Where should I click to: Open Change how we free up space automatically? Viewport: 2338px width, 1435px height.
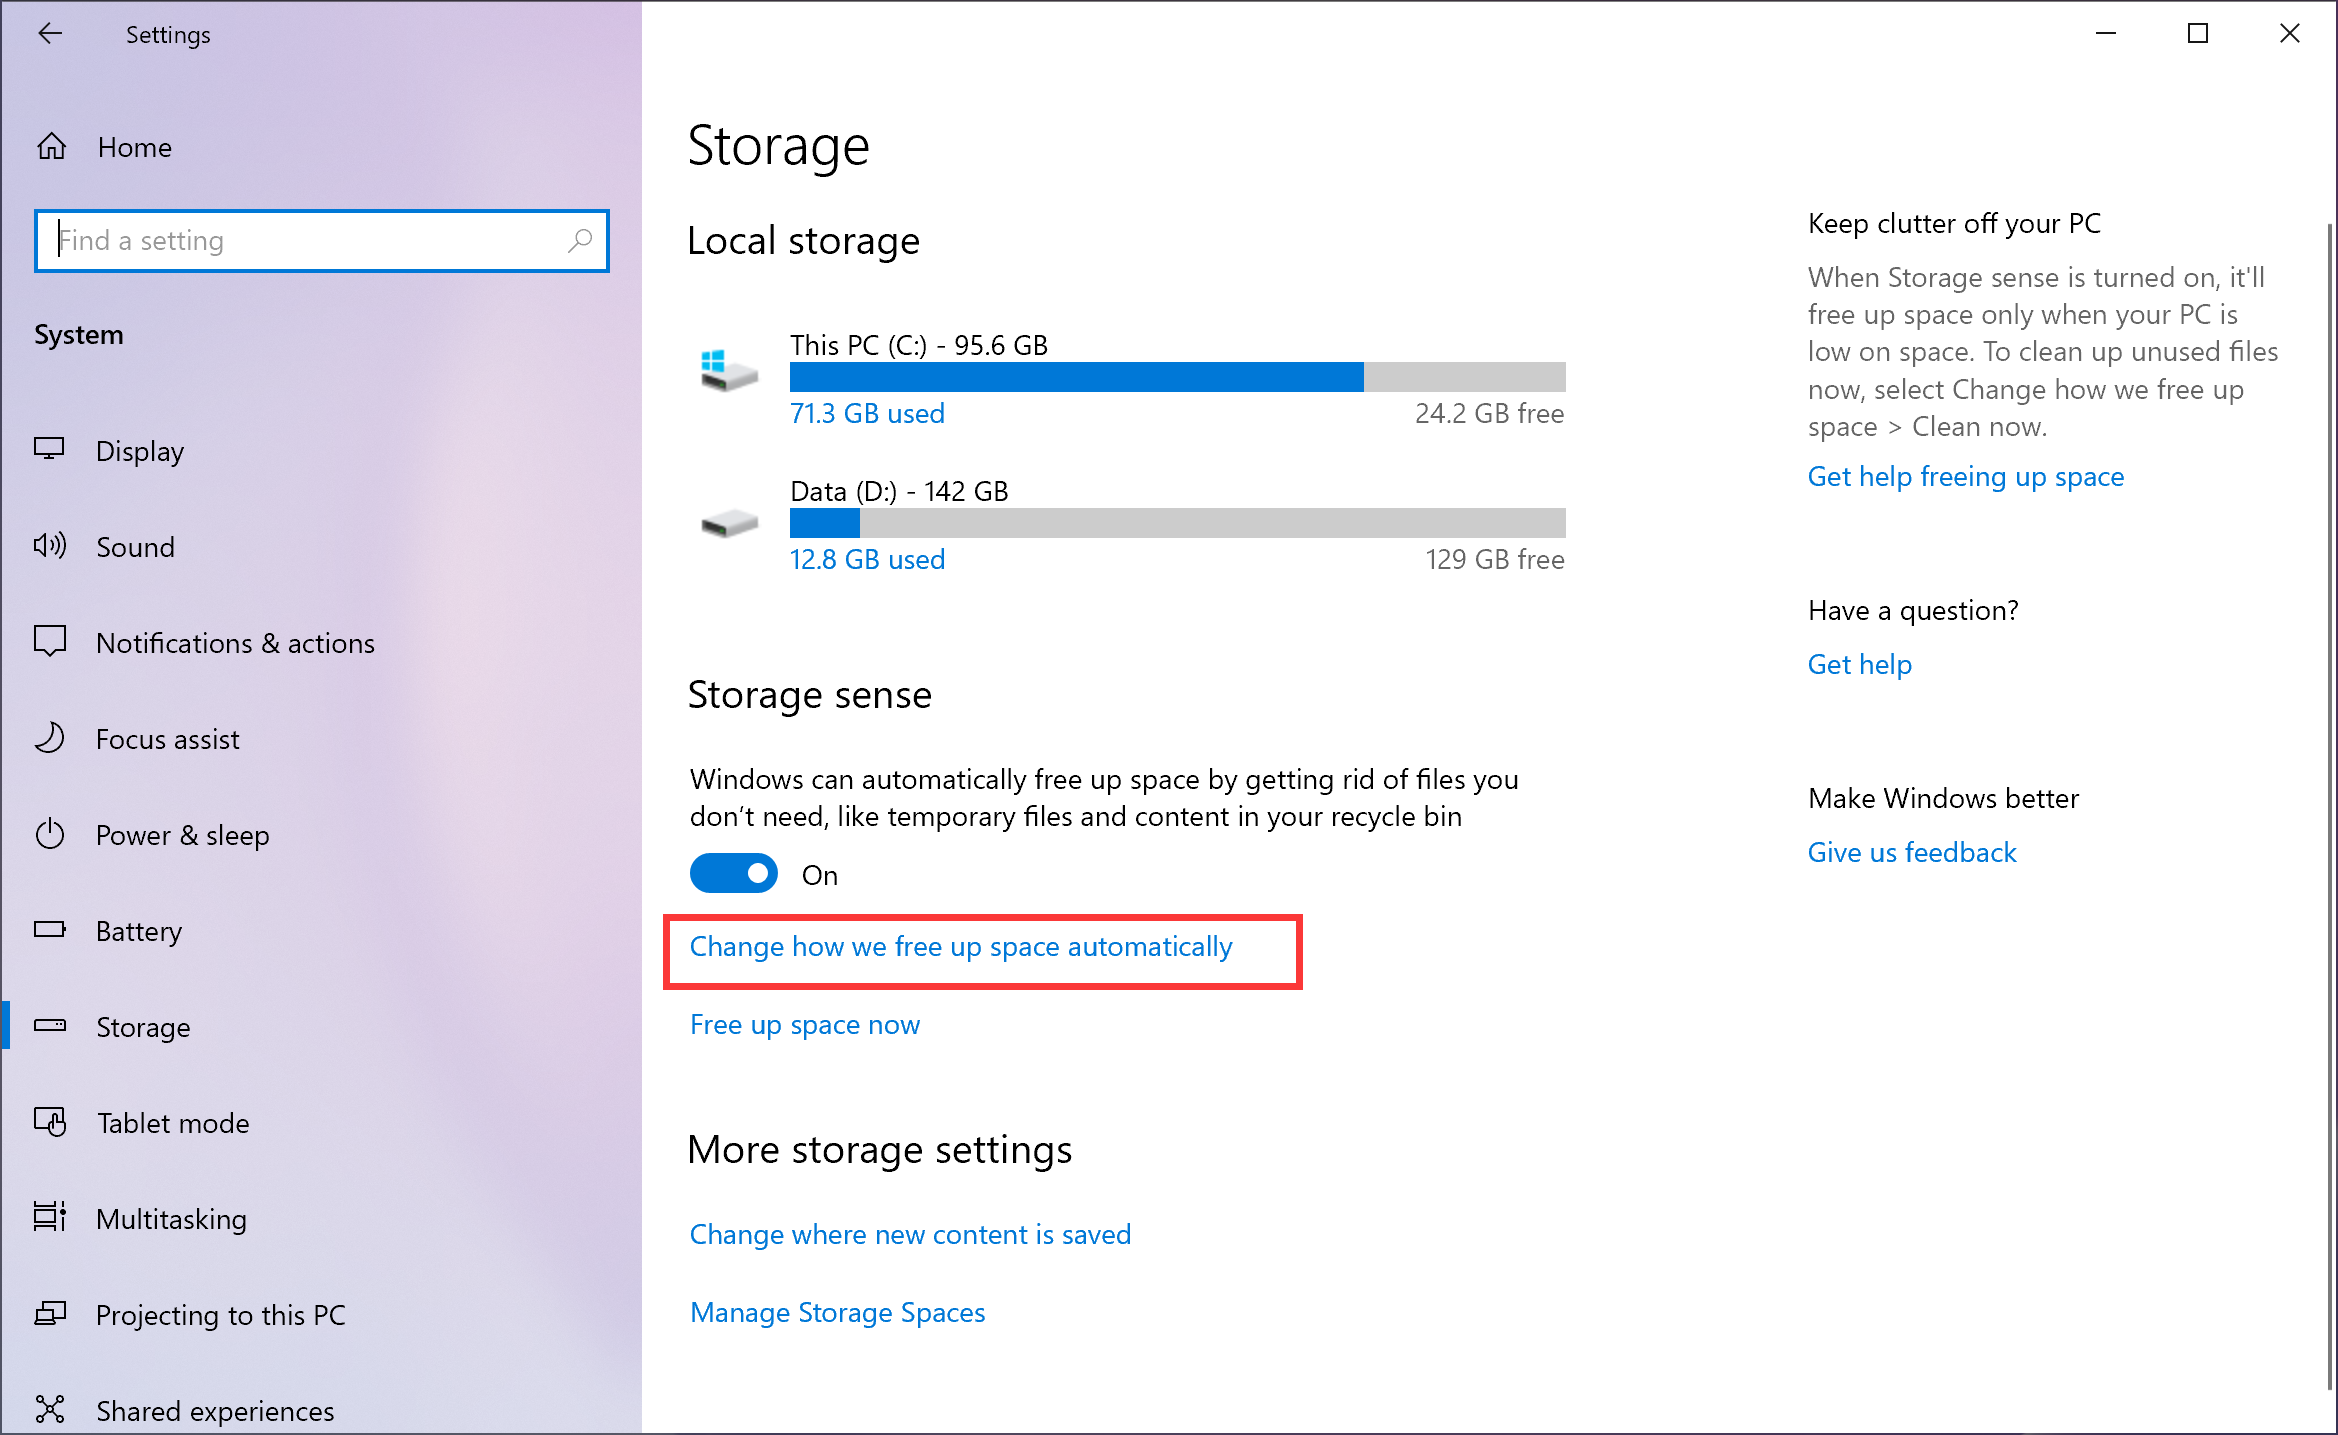click(959, 946)
